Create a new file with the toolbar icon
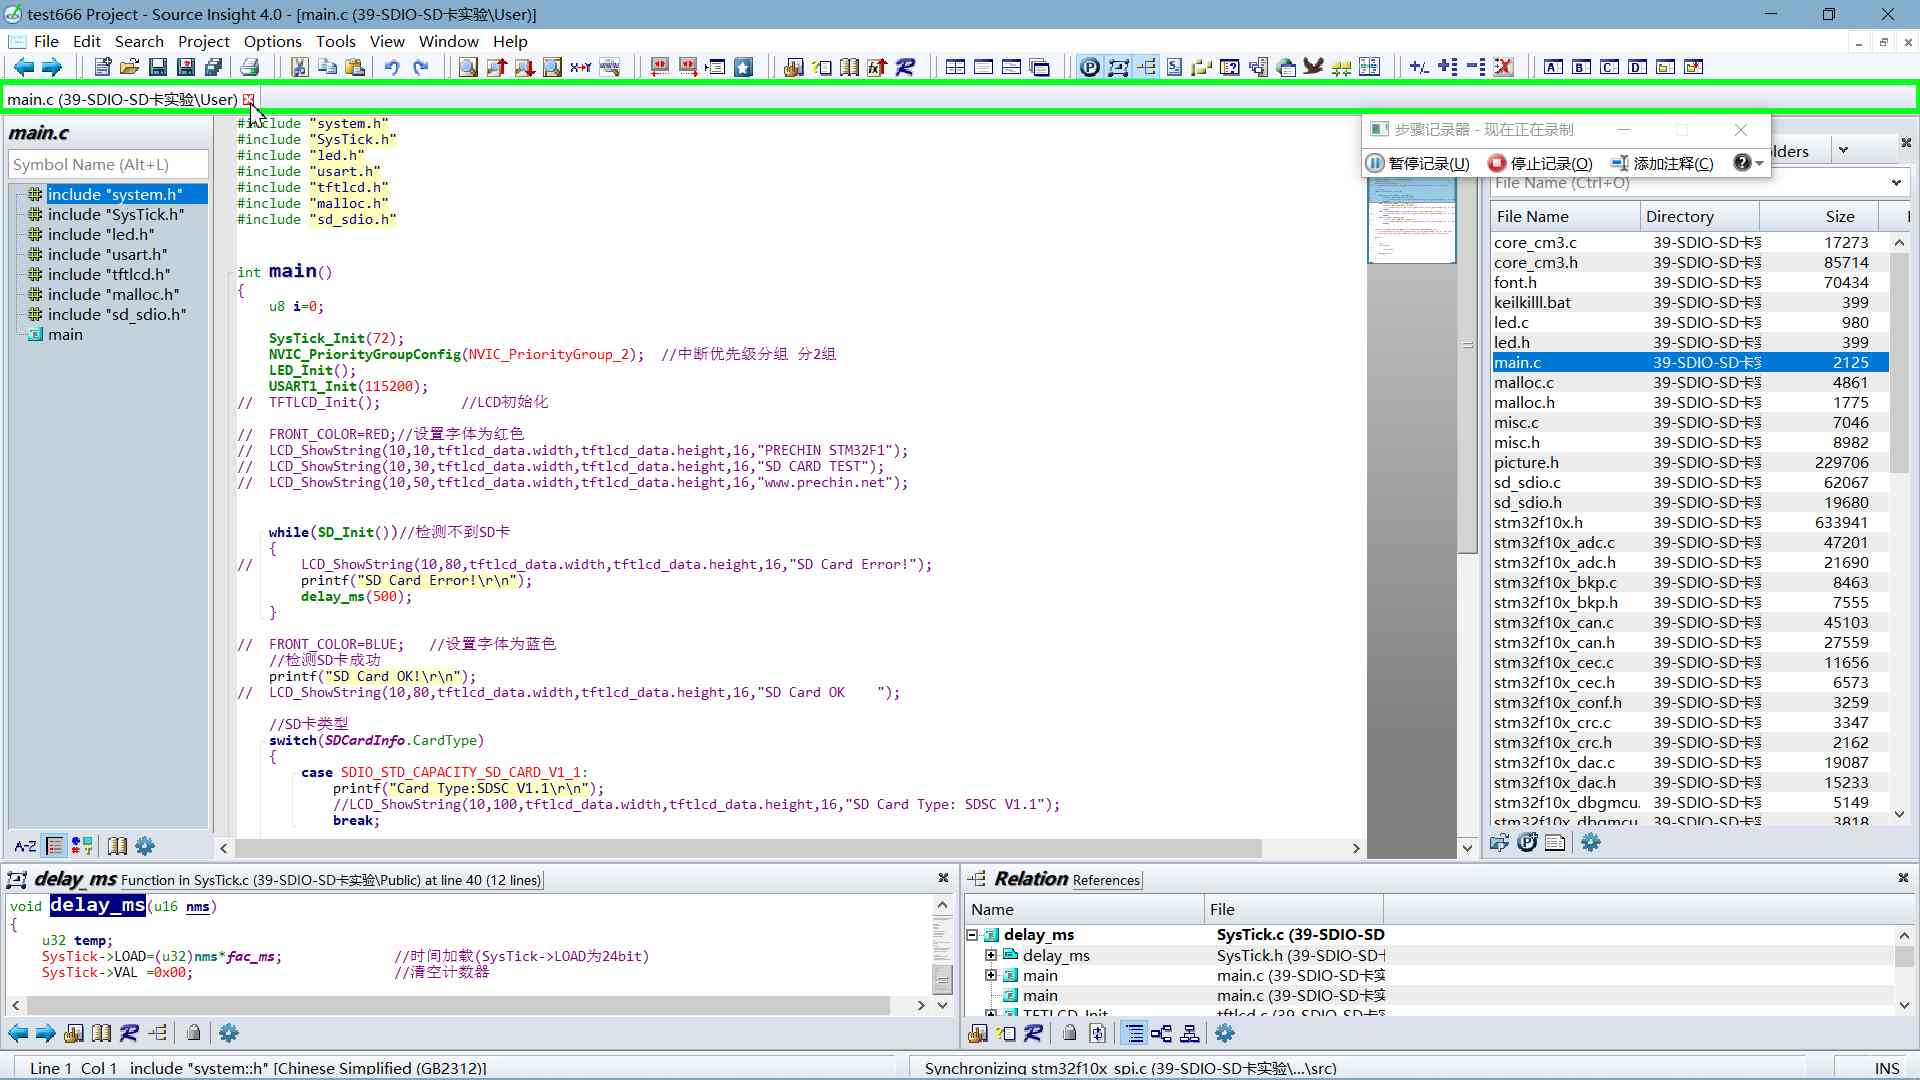 coord(102,67)
